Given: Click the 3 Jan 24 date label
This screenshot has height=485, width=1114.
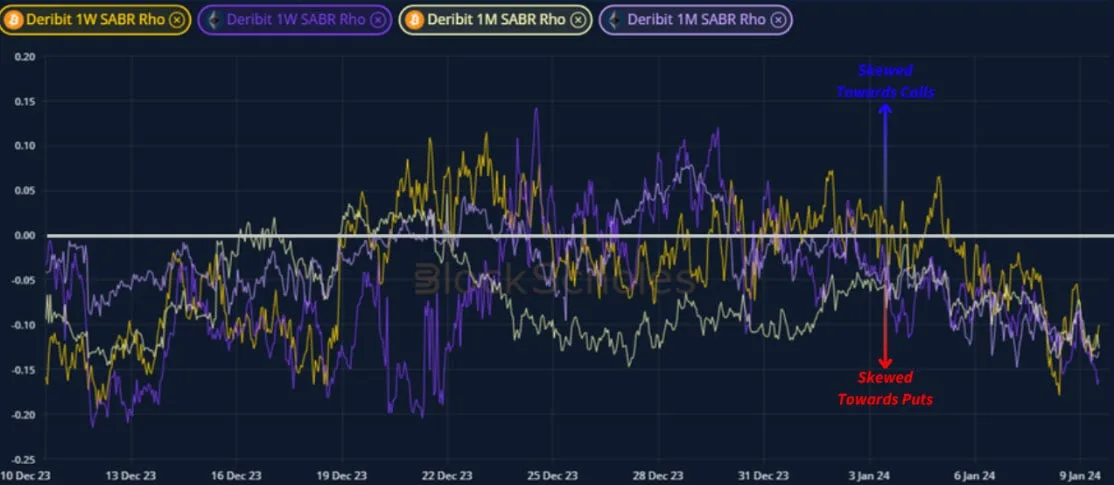Looking at the screenshot, I should [x=871, y=475].
